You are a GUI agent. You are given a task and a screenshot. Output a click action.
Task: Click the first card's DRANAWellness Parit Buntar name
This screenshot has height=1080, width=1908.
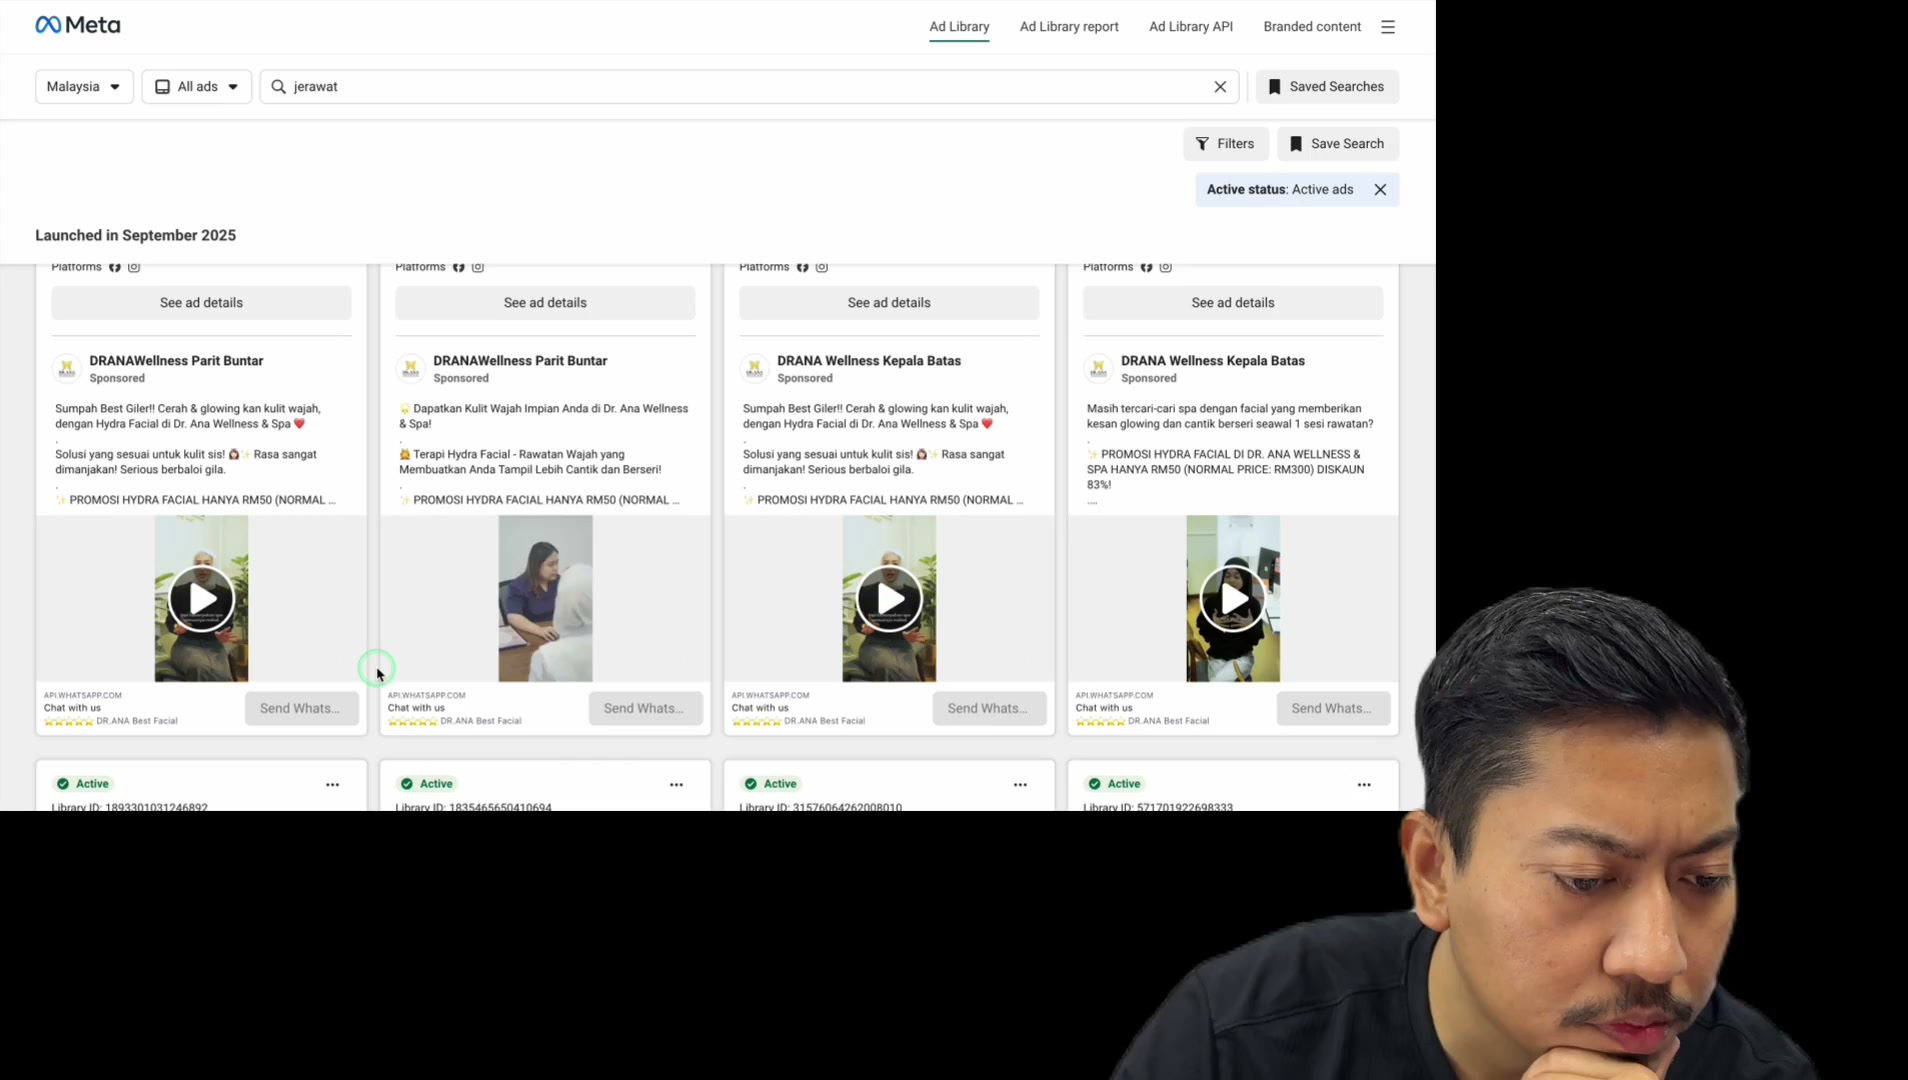point(176,361)
